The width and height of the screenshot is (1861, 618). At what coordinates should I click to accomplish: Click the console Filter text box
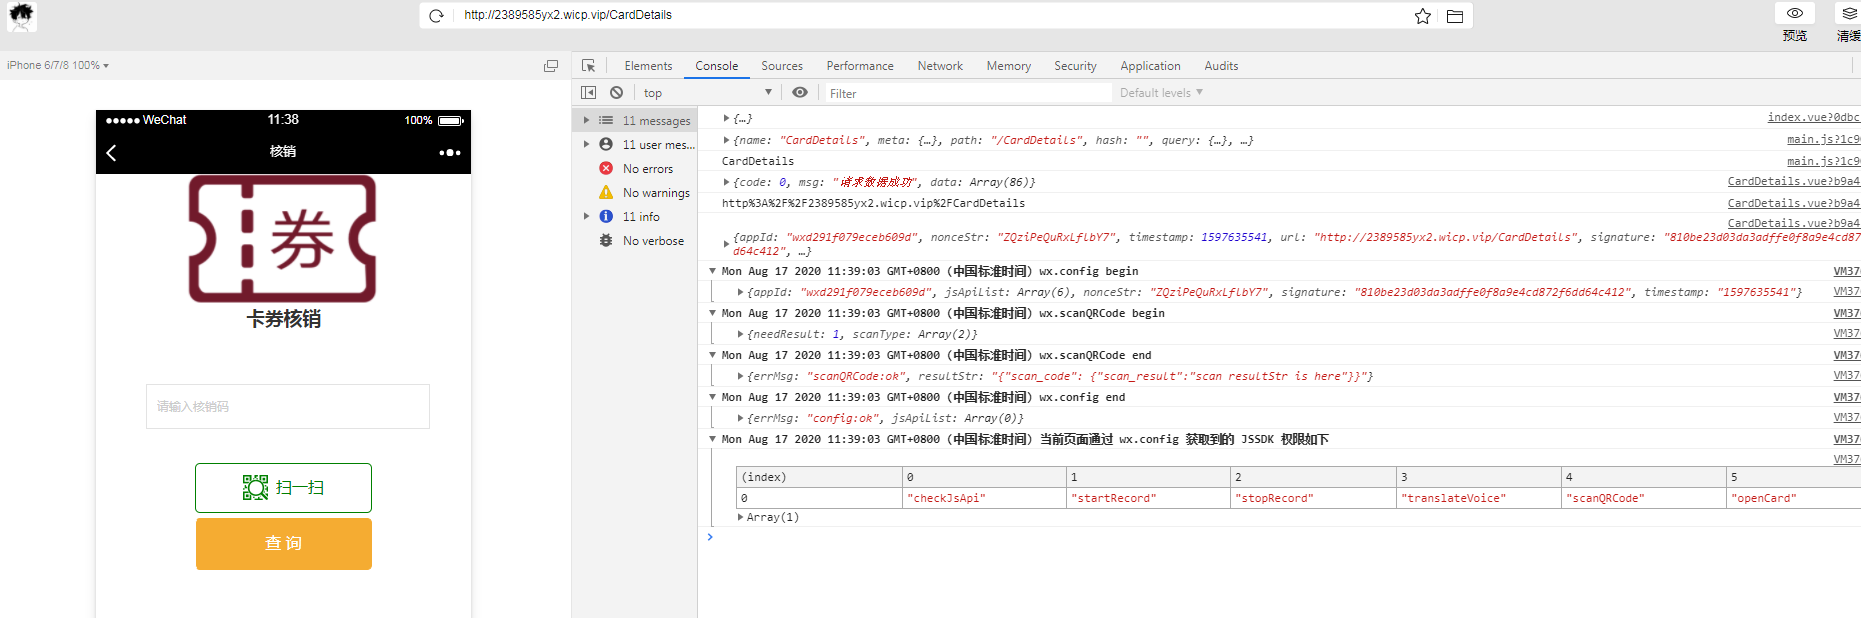click(965, 93)
